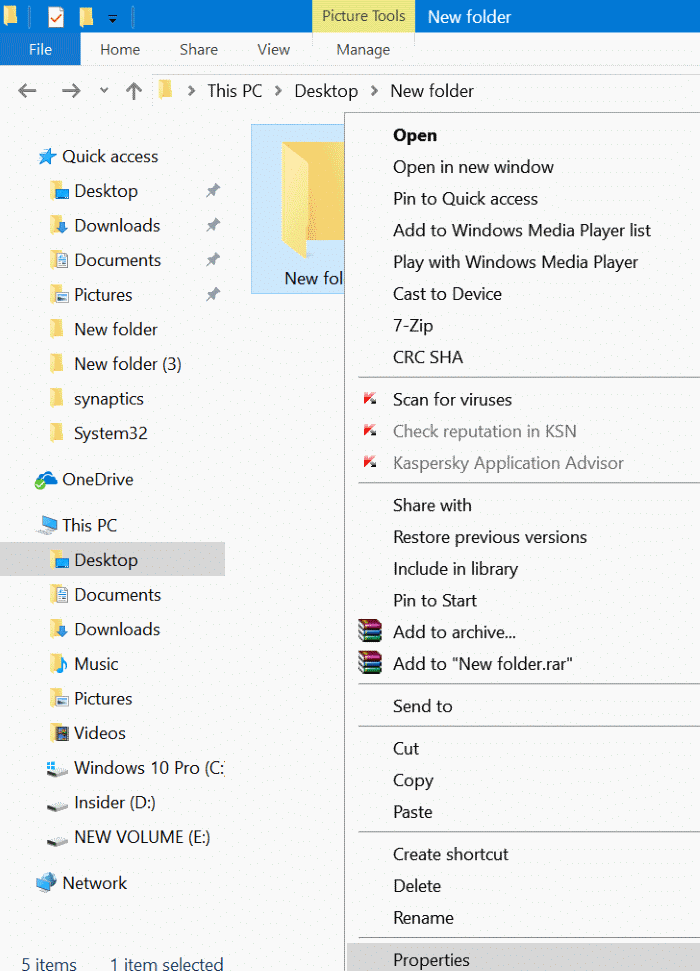700x971 pixels.
Task: Open Insider (D:) drive
Action: pos(115,803)
